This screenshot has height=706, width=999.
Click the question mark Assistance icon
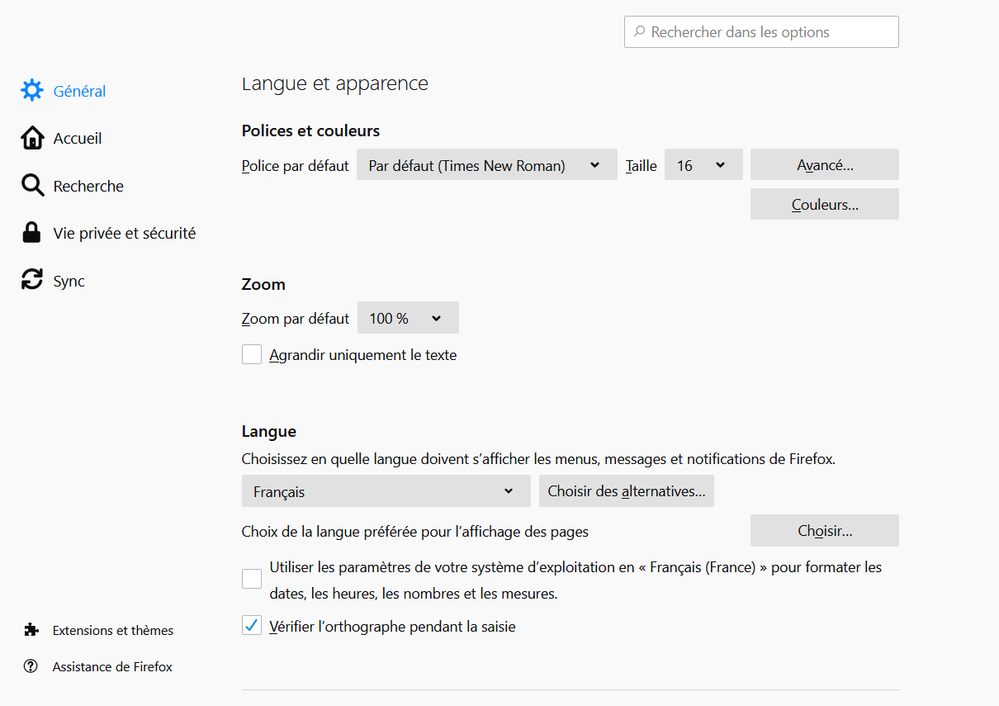pos(31,666)
